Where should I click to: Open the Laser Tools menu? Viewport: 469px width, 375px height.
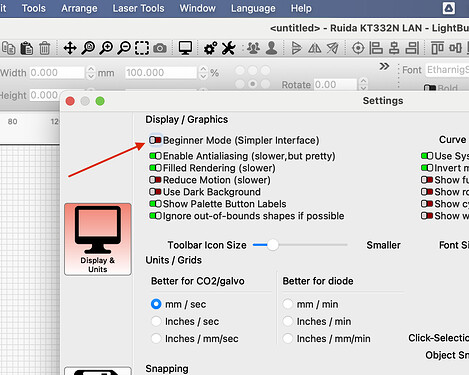tap(138, 8)
